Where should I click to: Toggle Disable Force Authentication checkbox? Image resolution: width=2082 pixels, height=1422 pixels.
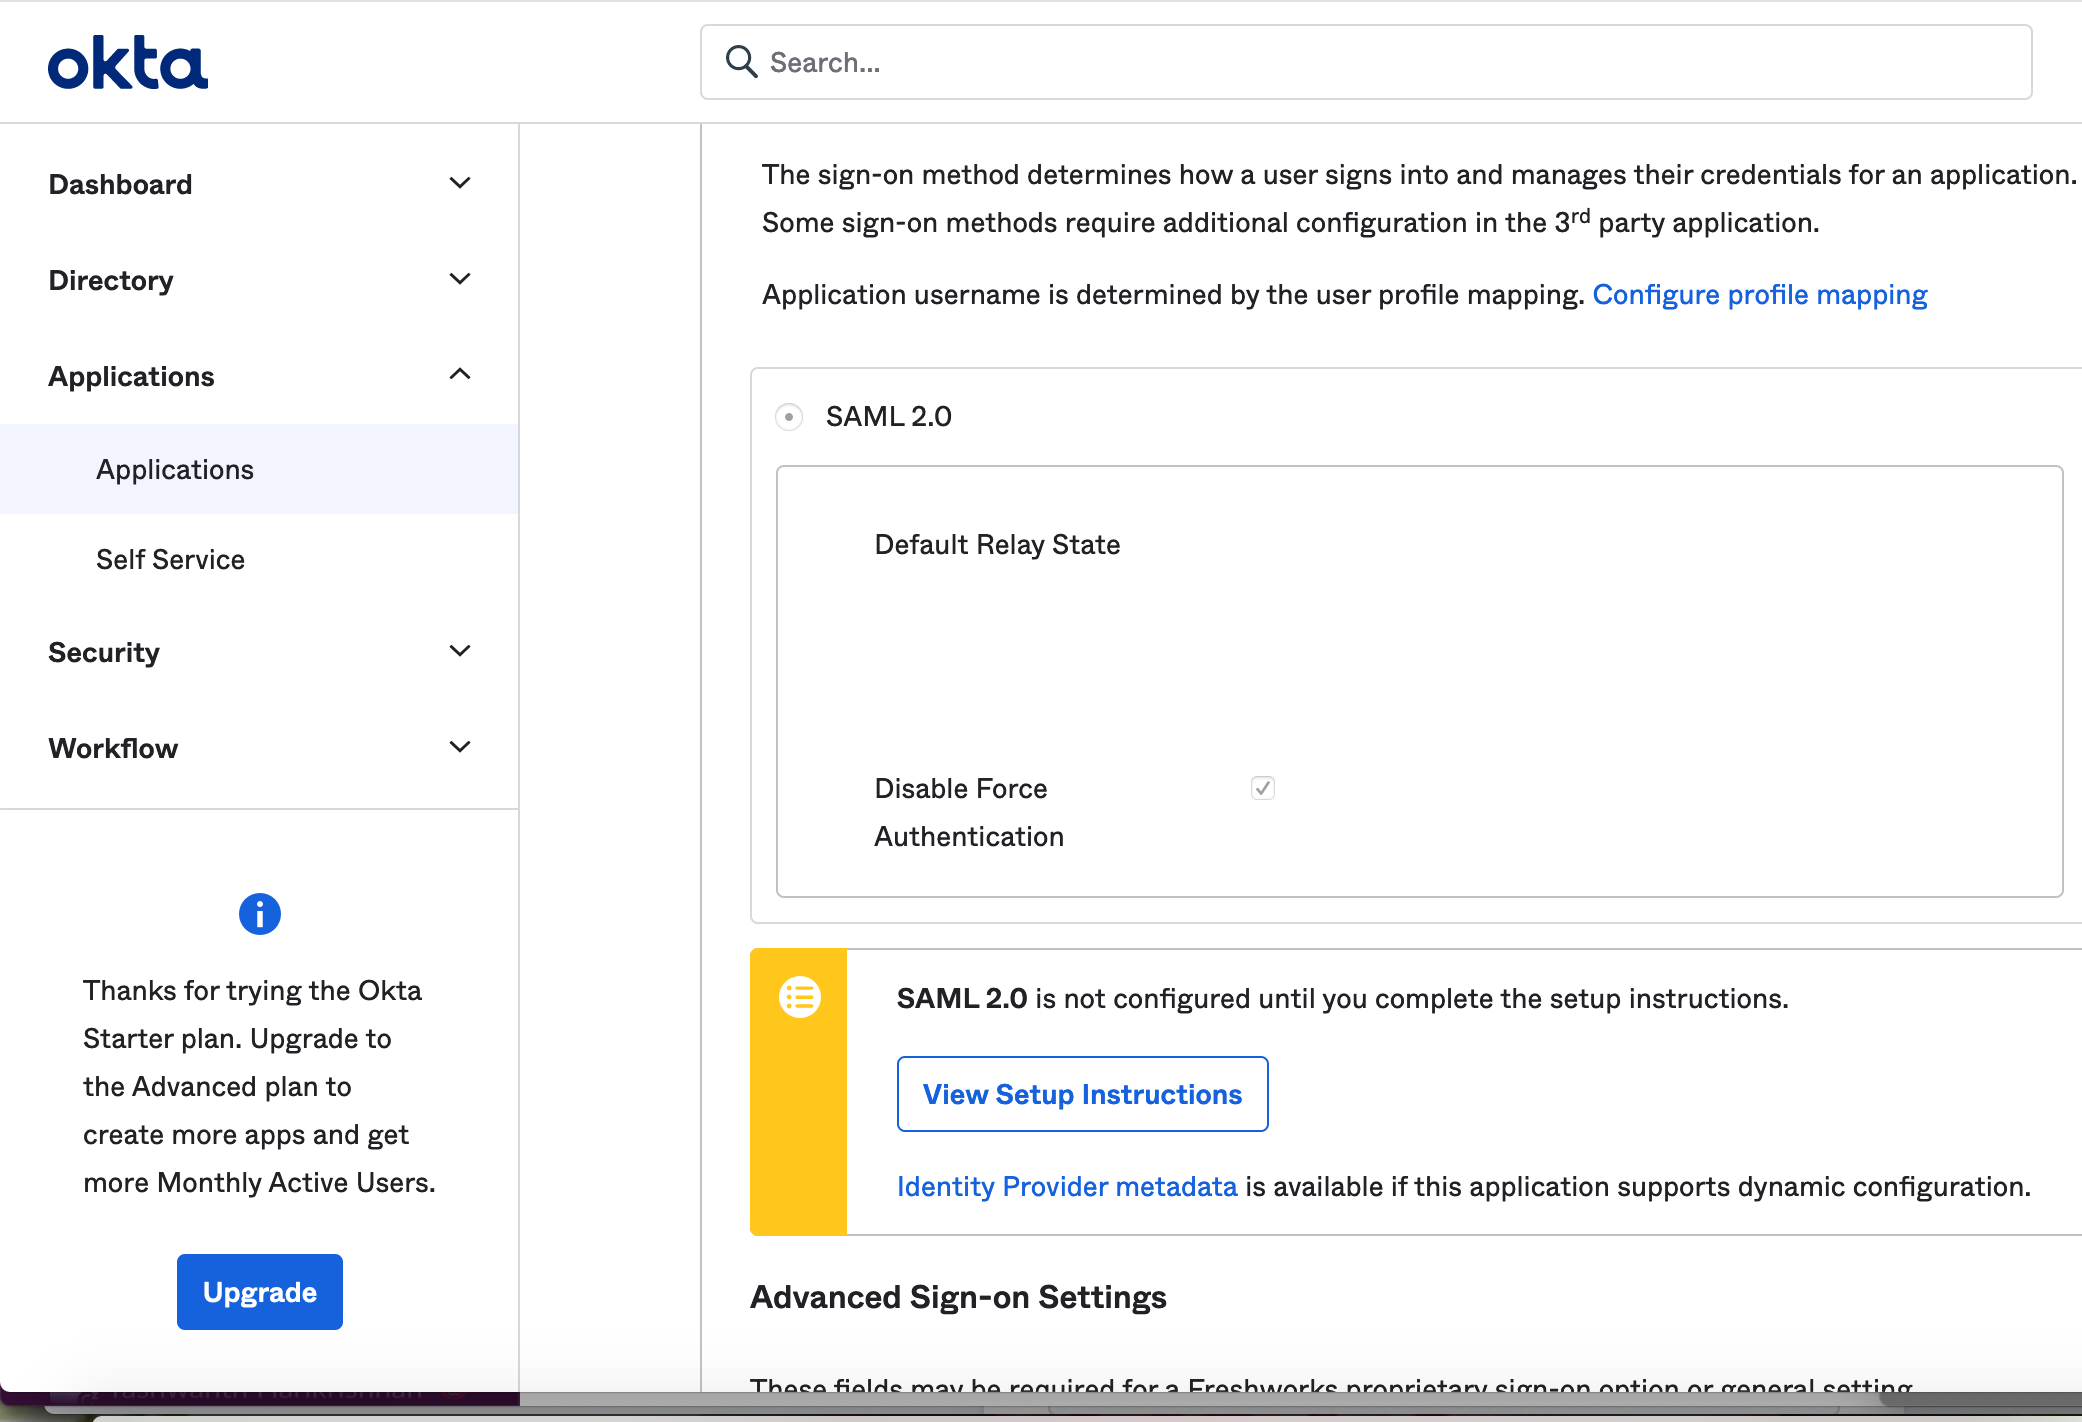click(x=1262, y=788)
